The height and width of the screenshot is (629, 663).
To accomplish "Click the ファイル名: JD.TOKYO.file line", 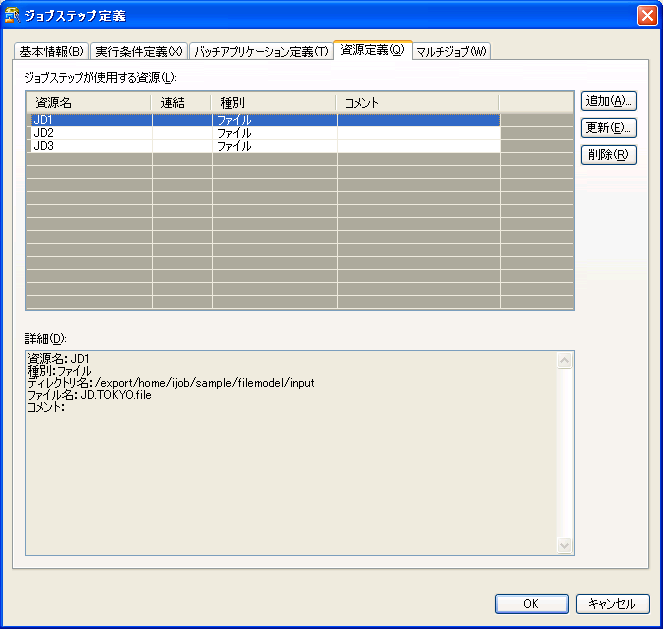I will [x=89, y=395].
